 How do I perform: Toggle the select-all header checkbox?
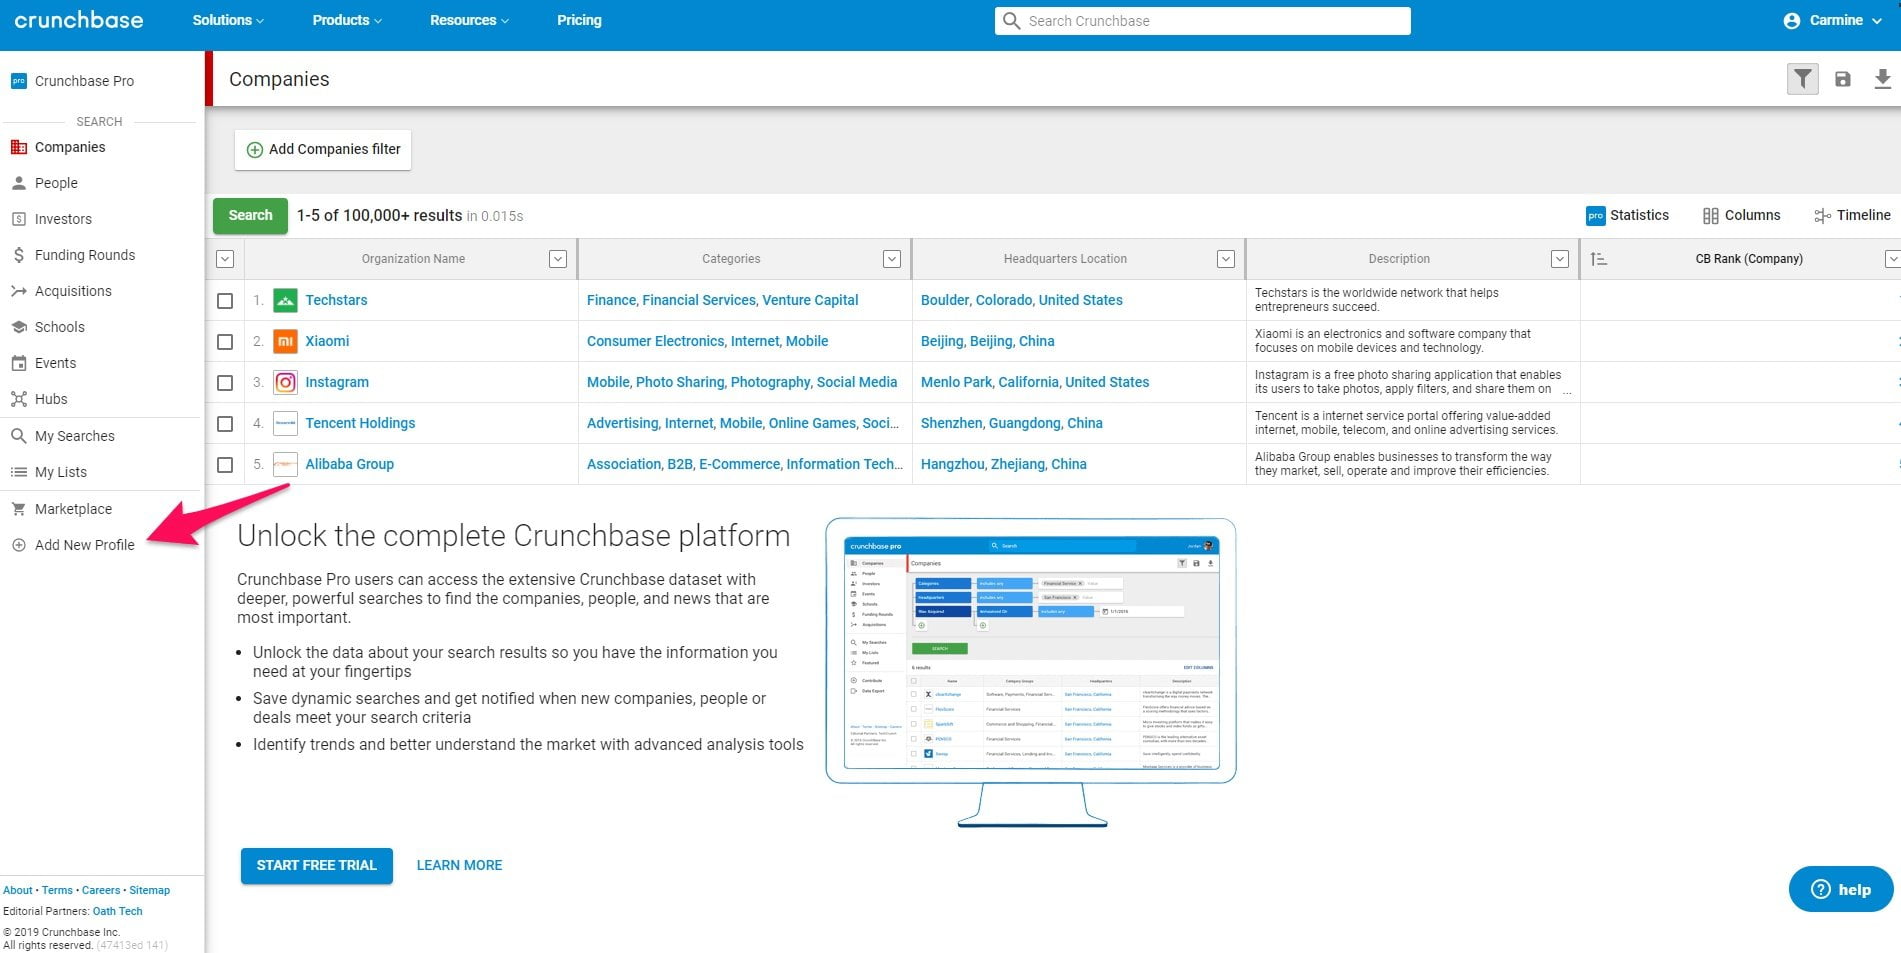click(x=225, y=259)
